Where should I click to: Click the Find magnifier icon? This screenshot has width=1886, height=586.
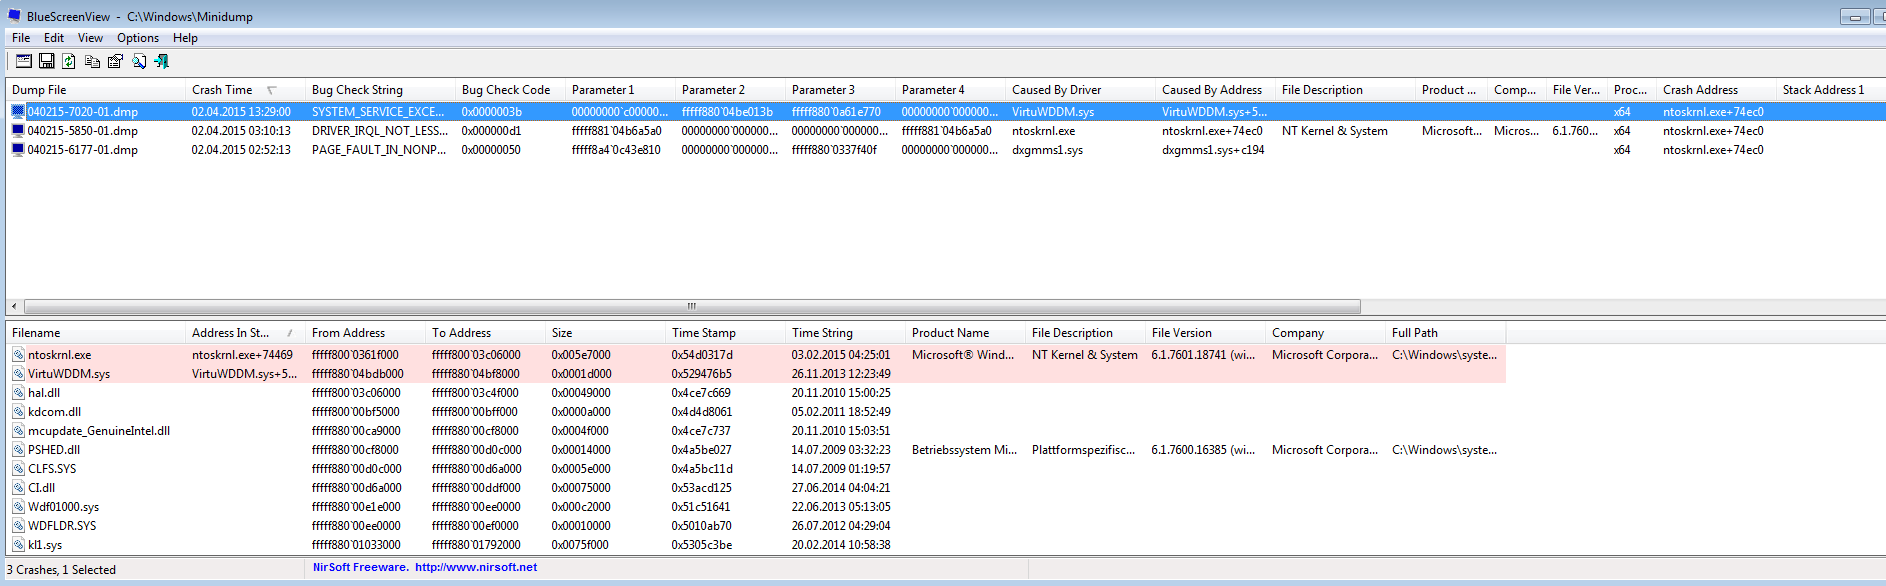pos(138,61)
